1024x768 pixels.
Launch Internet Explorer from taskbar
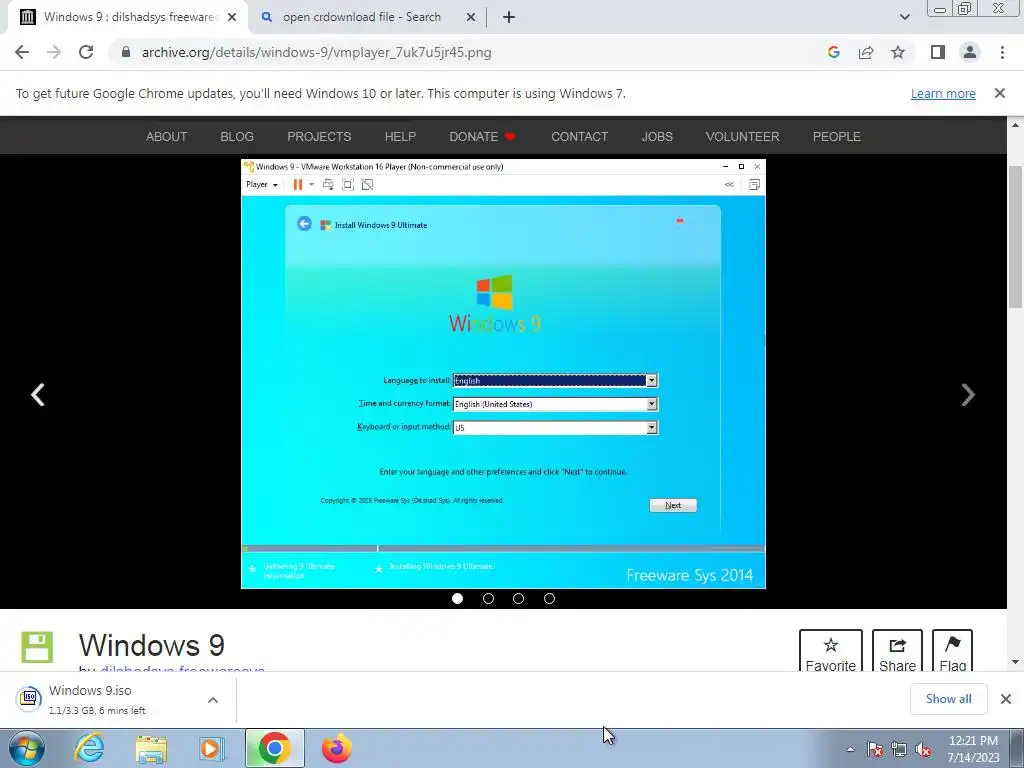[89, 748]
